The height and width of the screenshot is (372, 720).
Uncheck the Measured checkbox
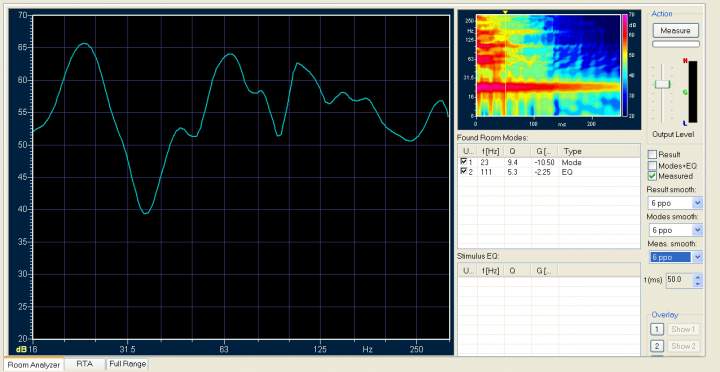tap(652, 176)
